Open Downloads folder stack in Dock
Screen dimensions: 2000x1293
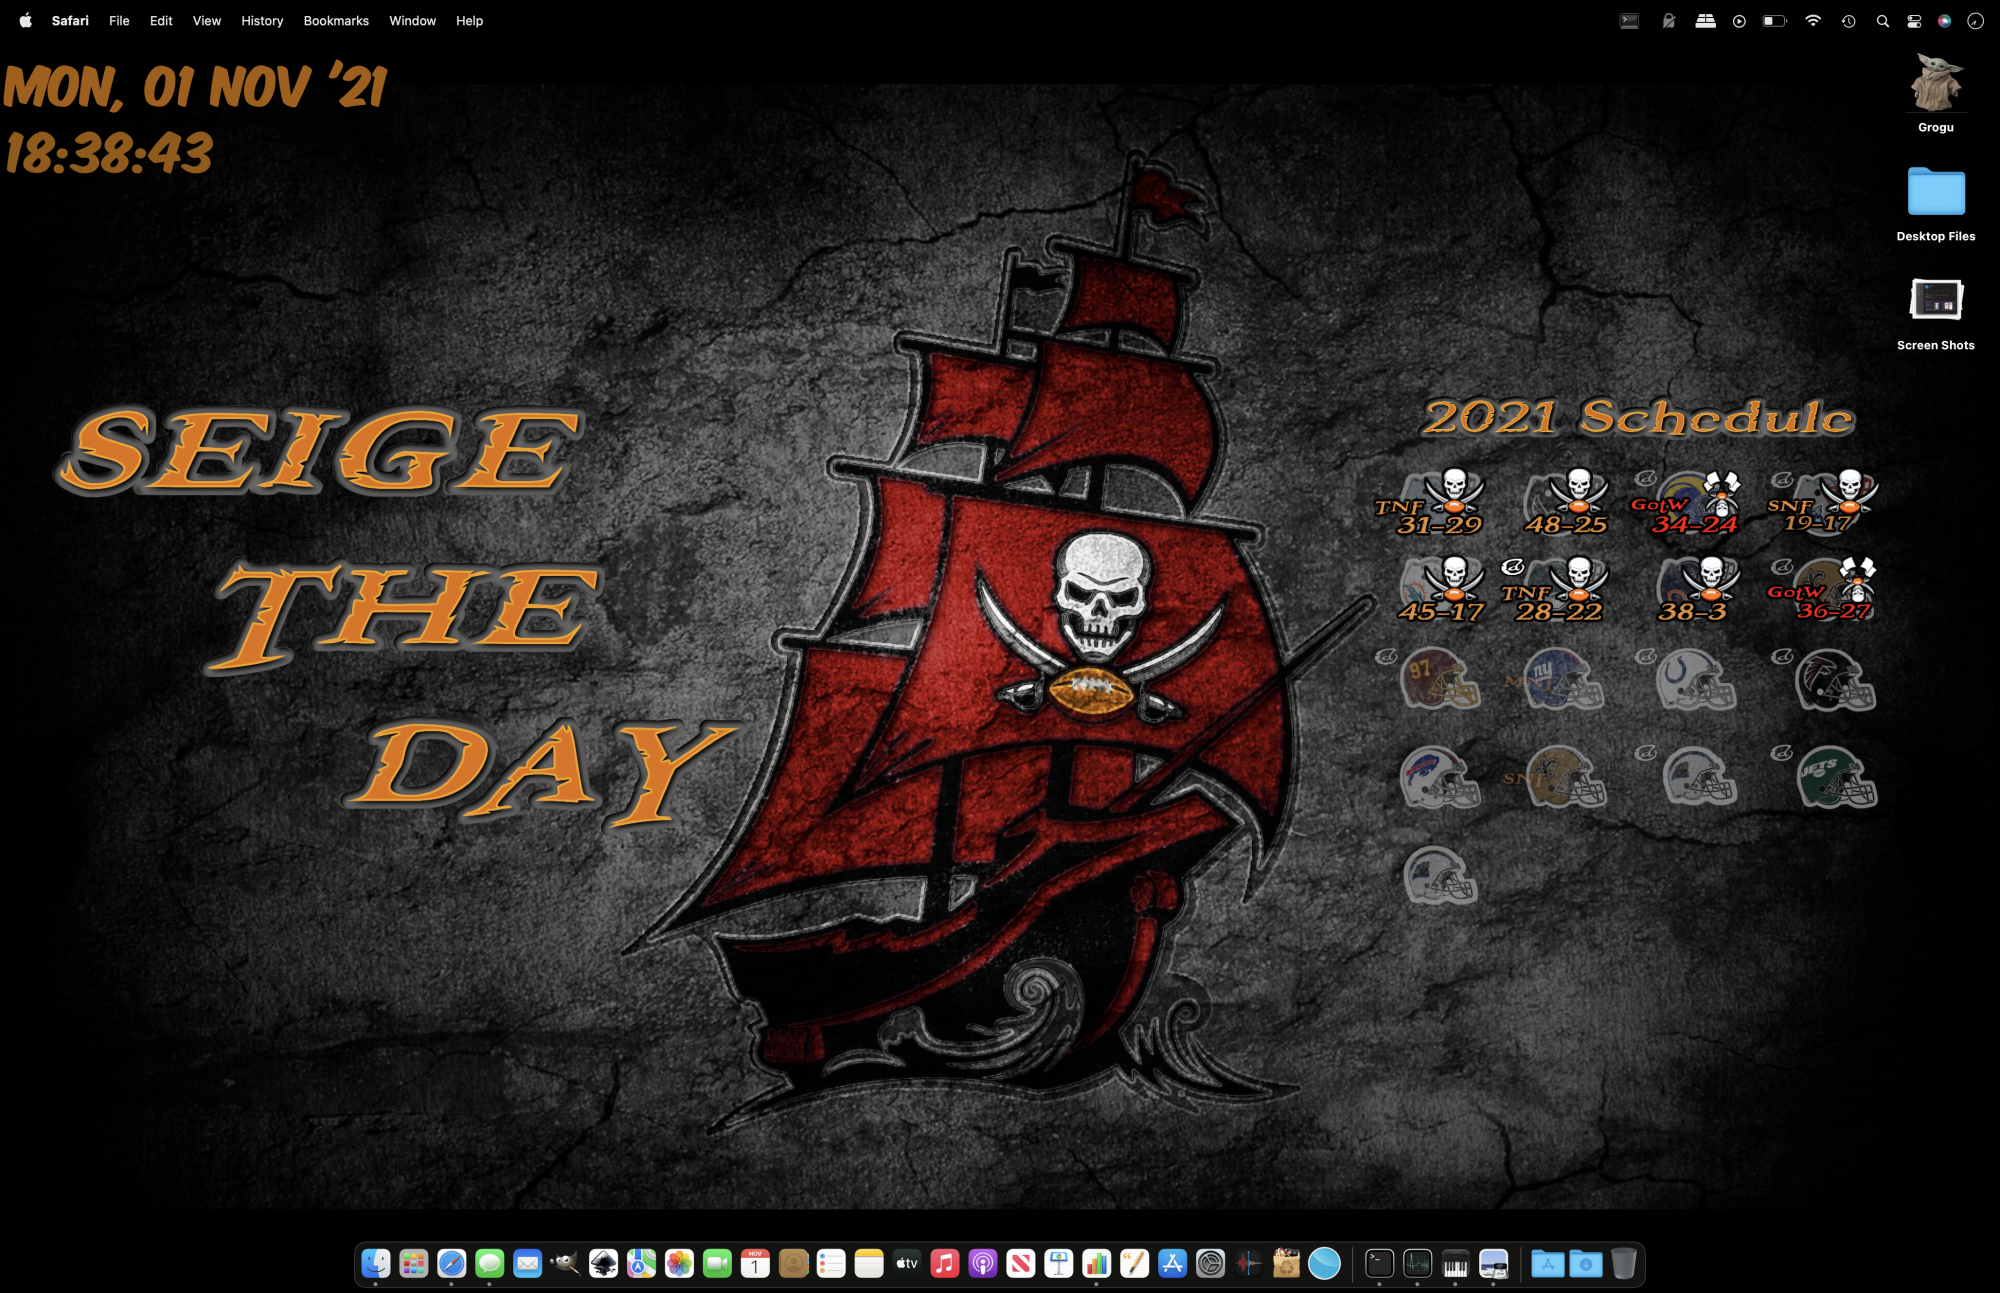(1586, 1263)
